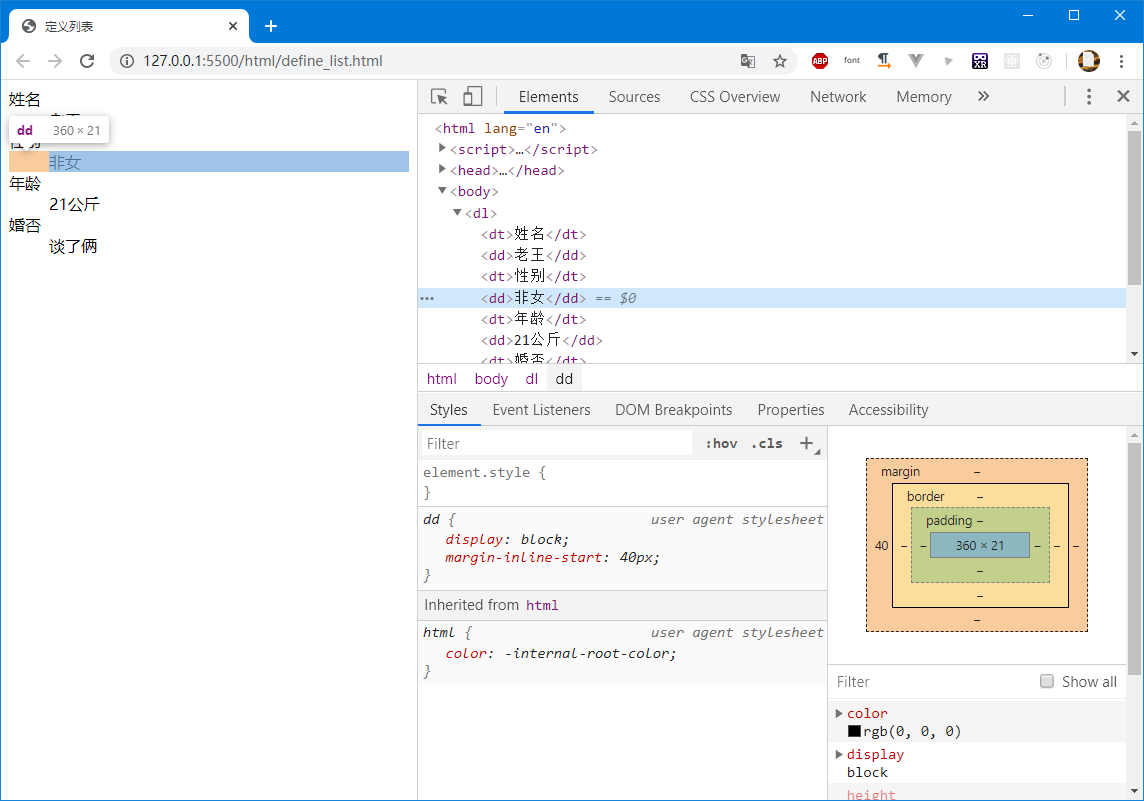This screenshot has width=1144, height=801.
Task: Bookmark this page with the star
Action: click(x=780, y=61)
